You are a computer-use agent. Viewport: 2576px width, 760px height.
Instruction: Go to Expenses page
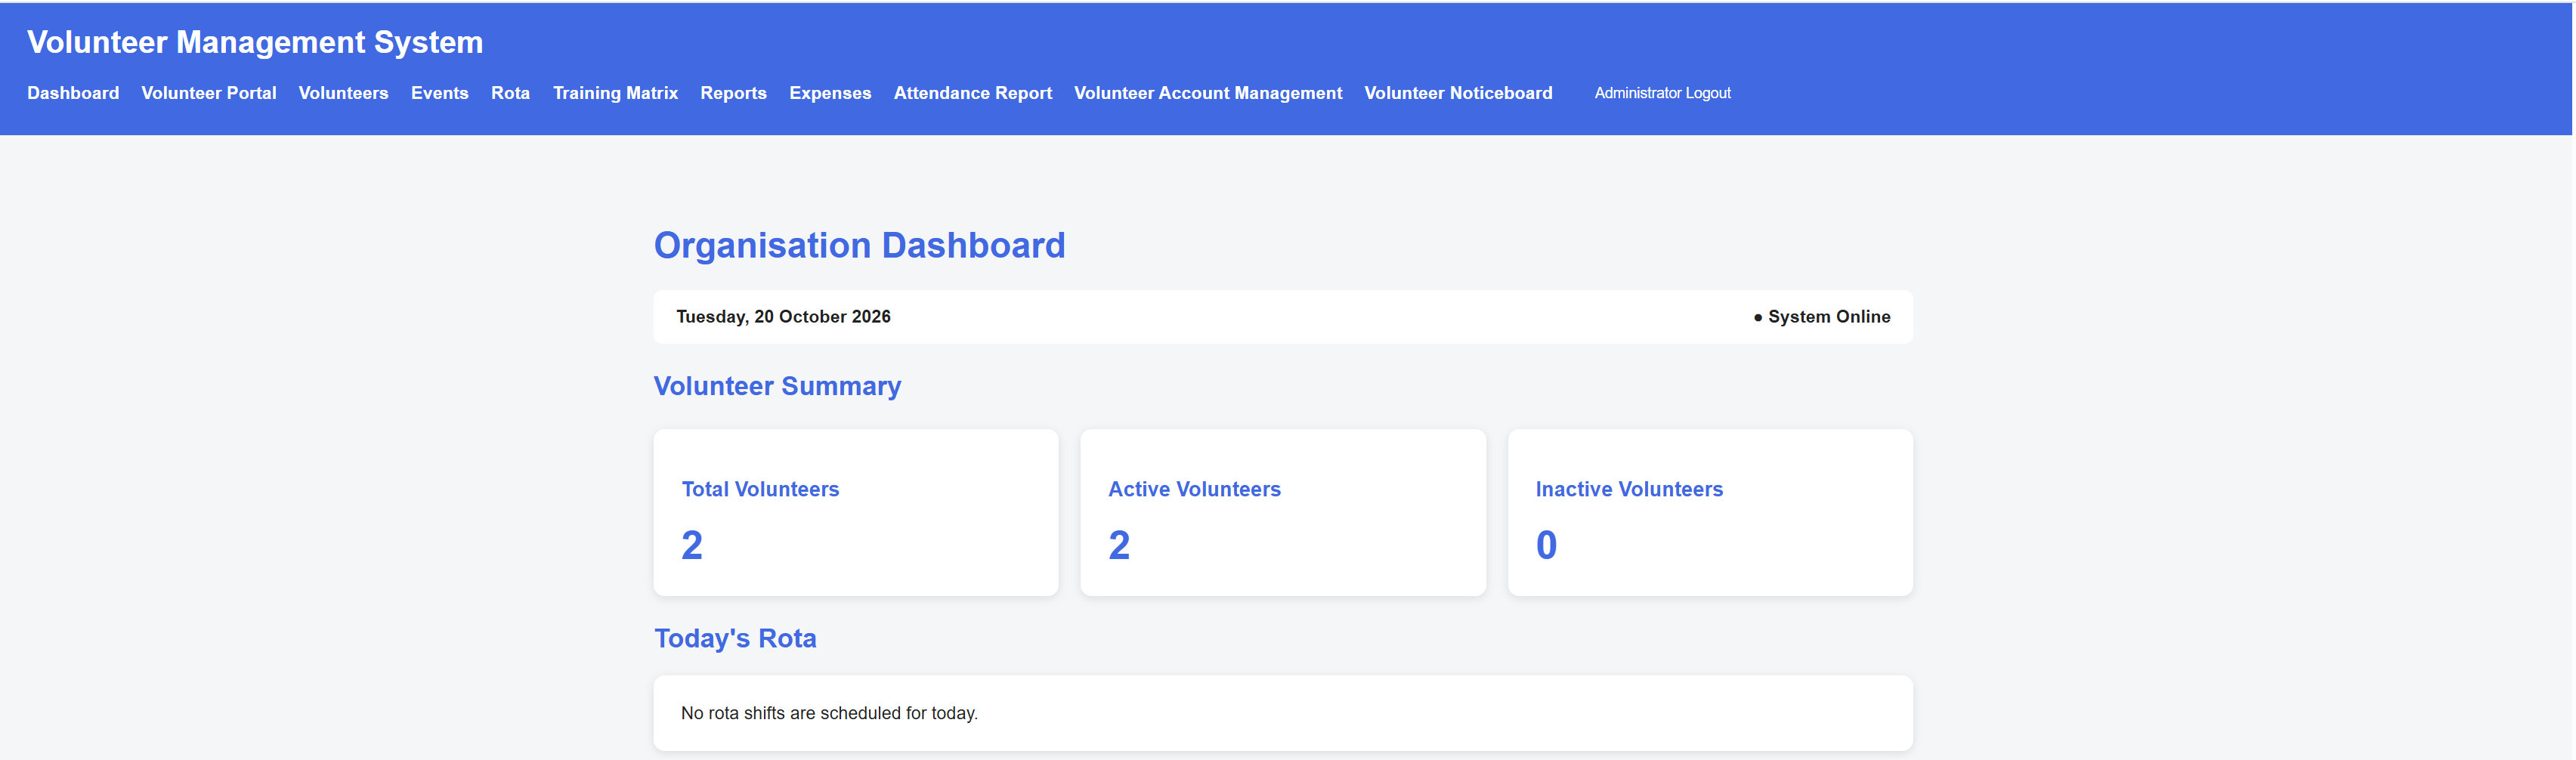(x=830, y=93)
